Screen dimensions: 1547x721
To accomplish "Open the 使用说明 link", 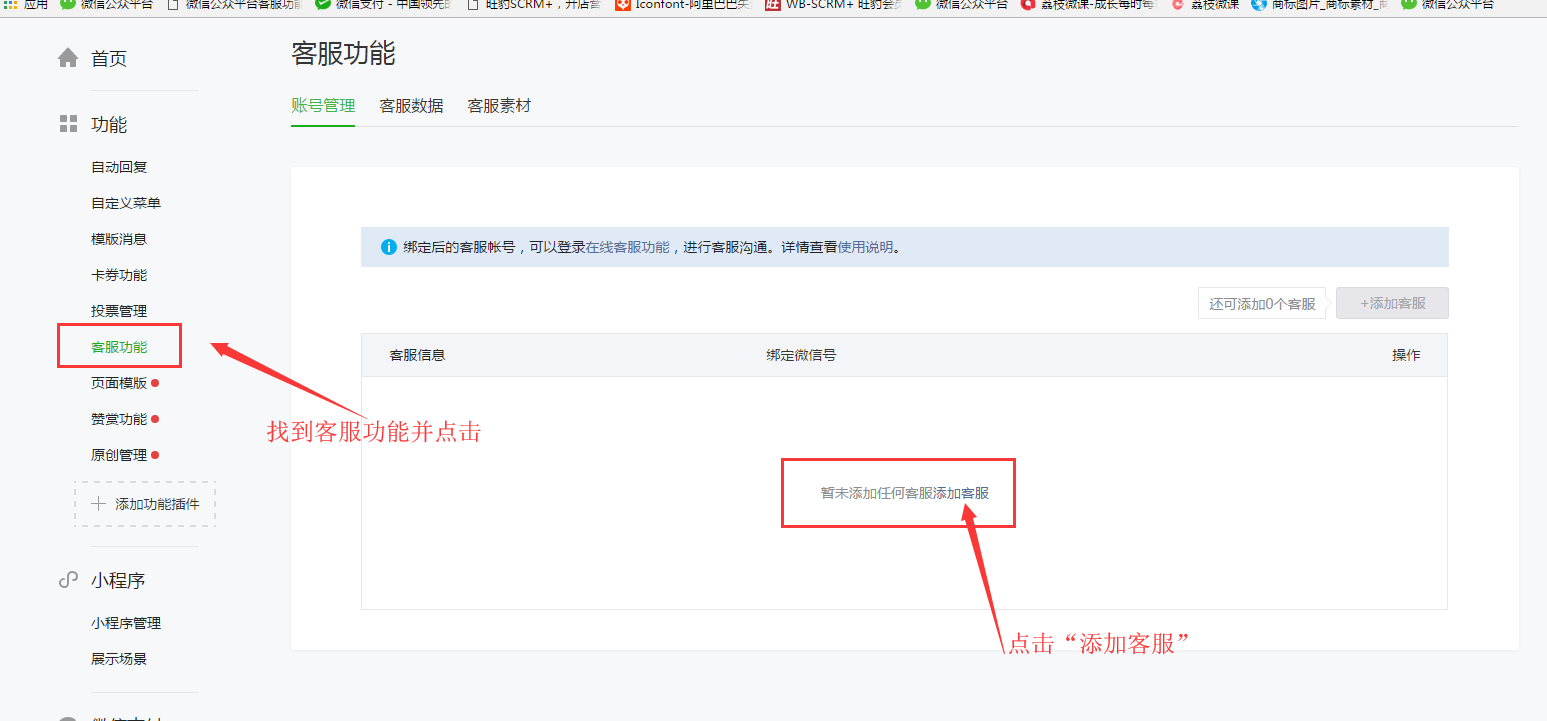I will pos(865,247).
